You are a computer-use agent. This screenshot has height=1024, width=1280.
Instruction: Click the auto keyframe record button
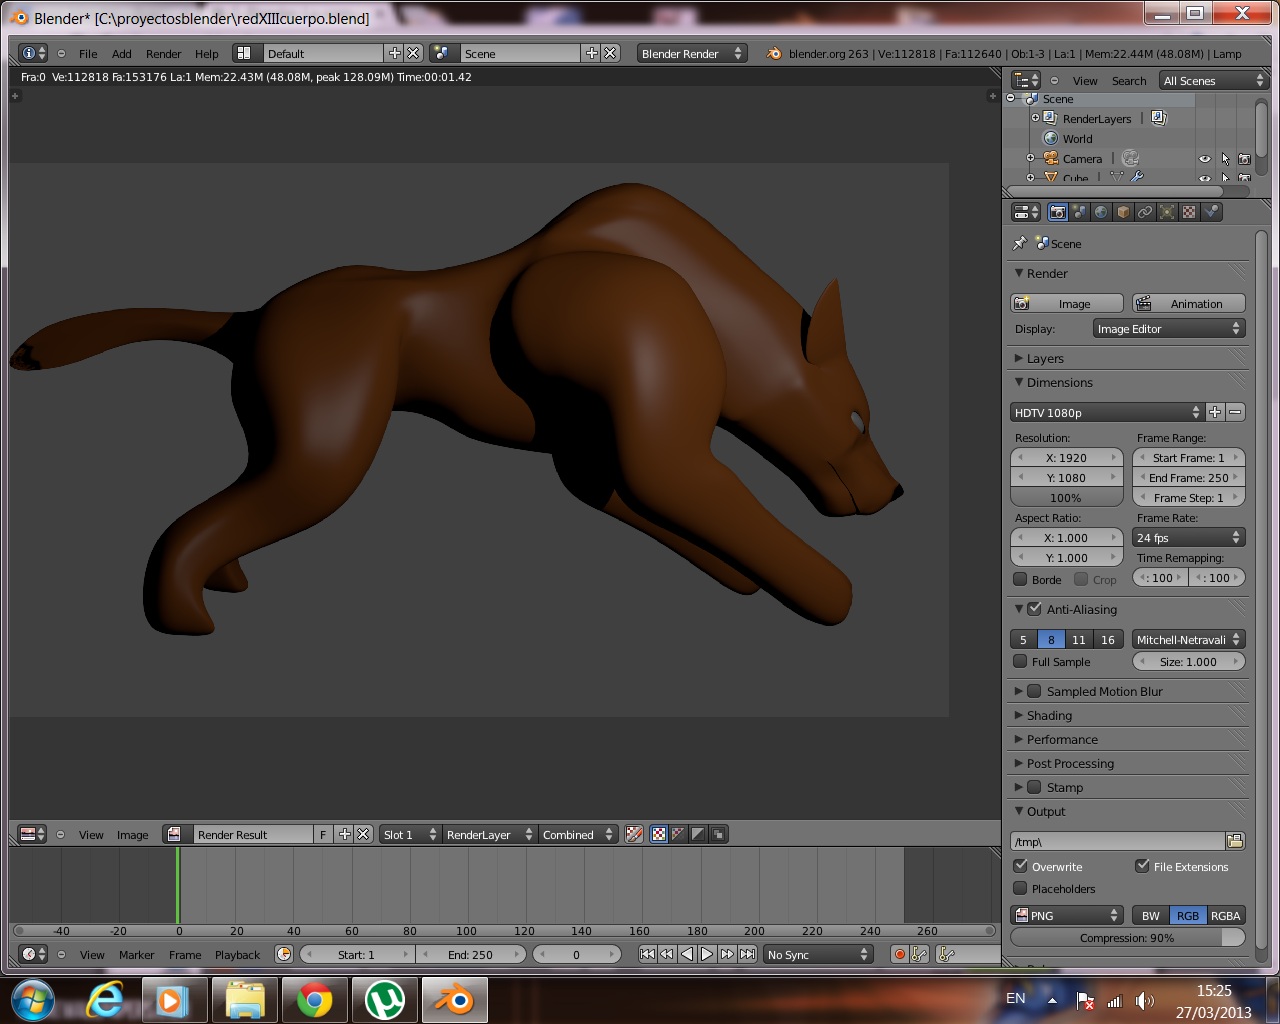[899, 955]
